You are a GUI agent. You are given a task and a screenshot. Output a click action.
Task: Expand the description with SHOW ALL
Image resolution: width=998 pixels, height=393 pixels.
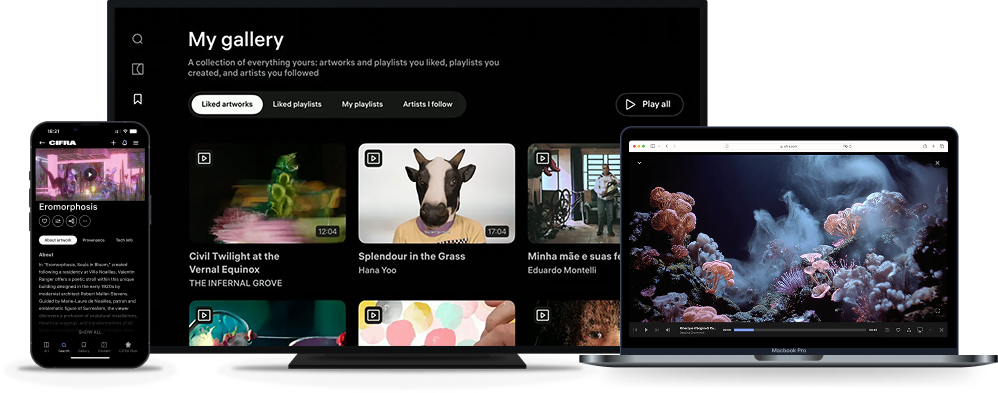point(90,332)
